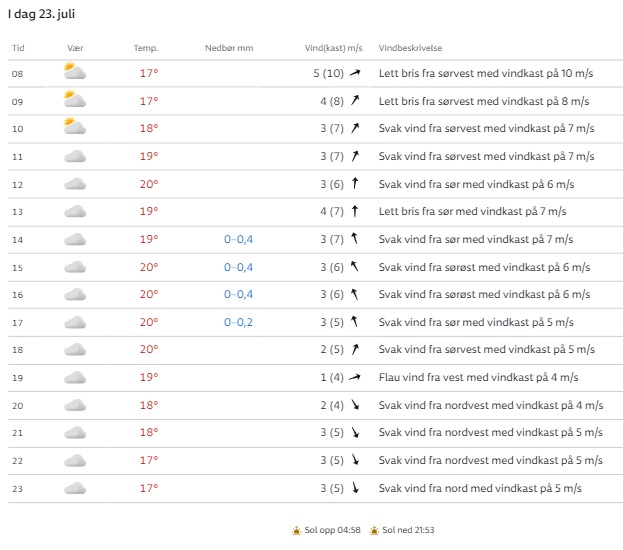623x550 pixels.
Task: Click the partly sunny weather icon at 10
Action: click(x=74, y=127)
